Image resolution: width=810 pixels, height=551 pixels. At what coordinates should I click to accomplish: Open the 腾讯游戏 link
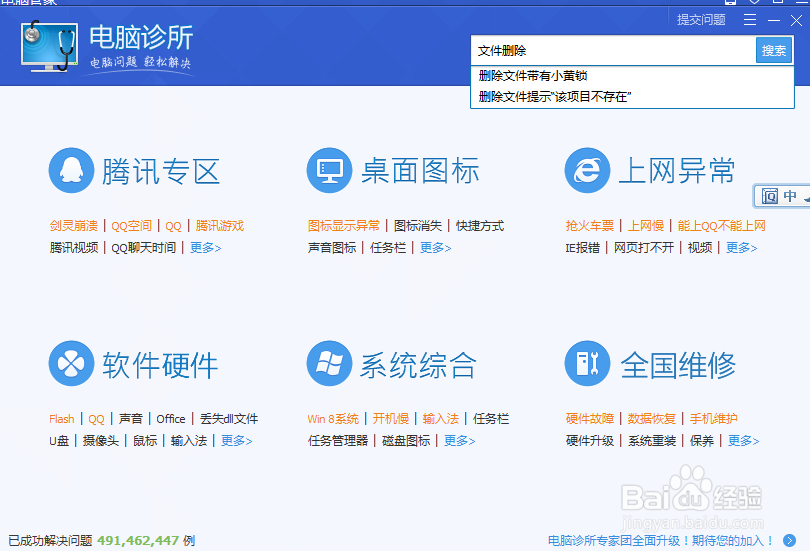220,226
